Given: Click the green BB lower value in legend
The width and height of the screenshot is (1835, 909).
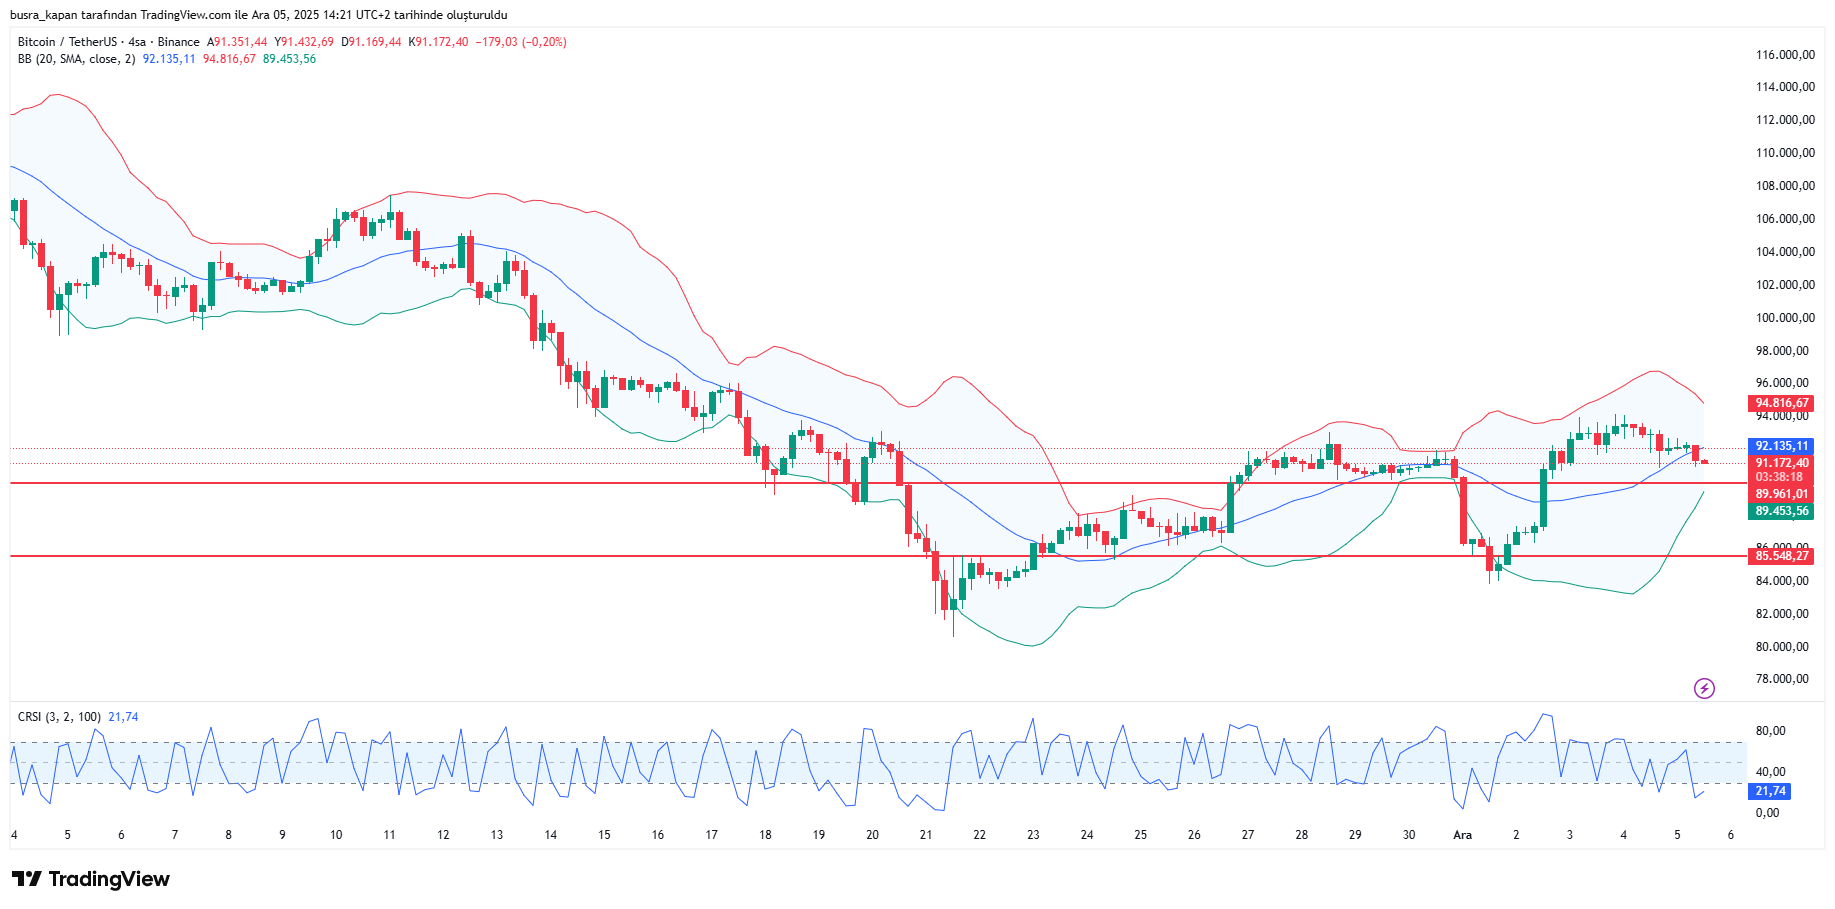Looking at the screenshot, I should pos(289,59).
